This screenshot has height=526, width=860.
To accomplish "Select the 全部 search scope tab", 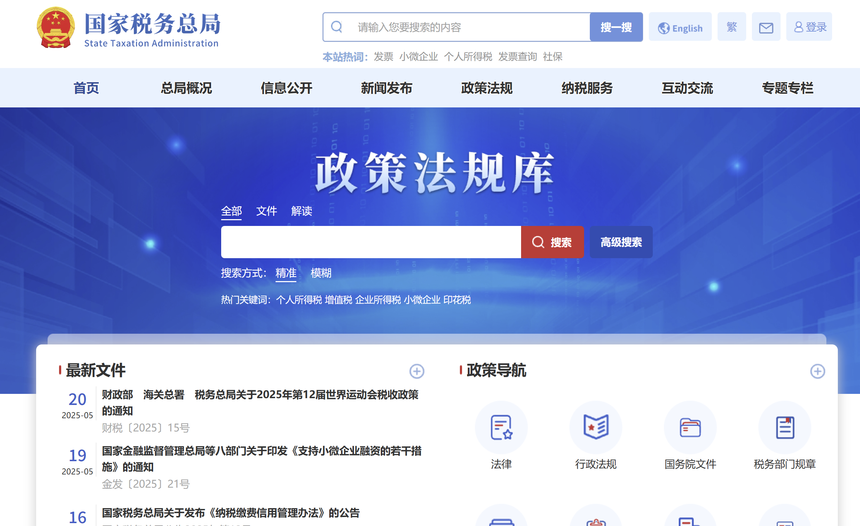I will point(231,211).
